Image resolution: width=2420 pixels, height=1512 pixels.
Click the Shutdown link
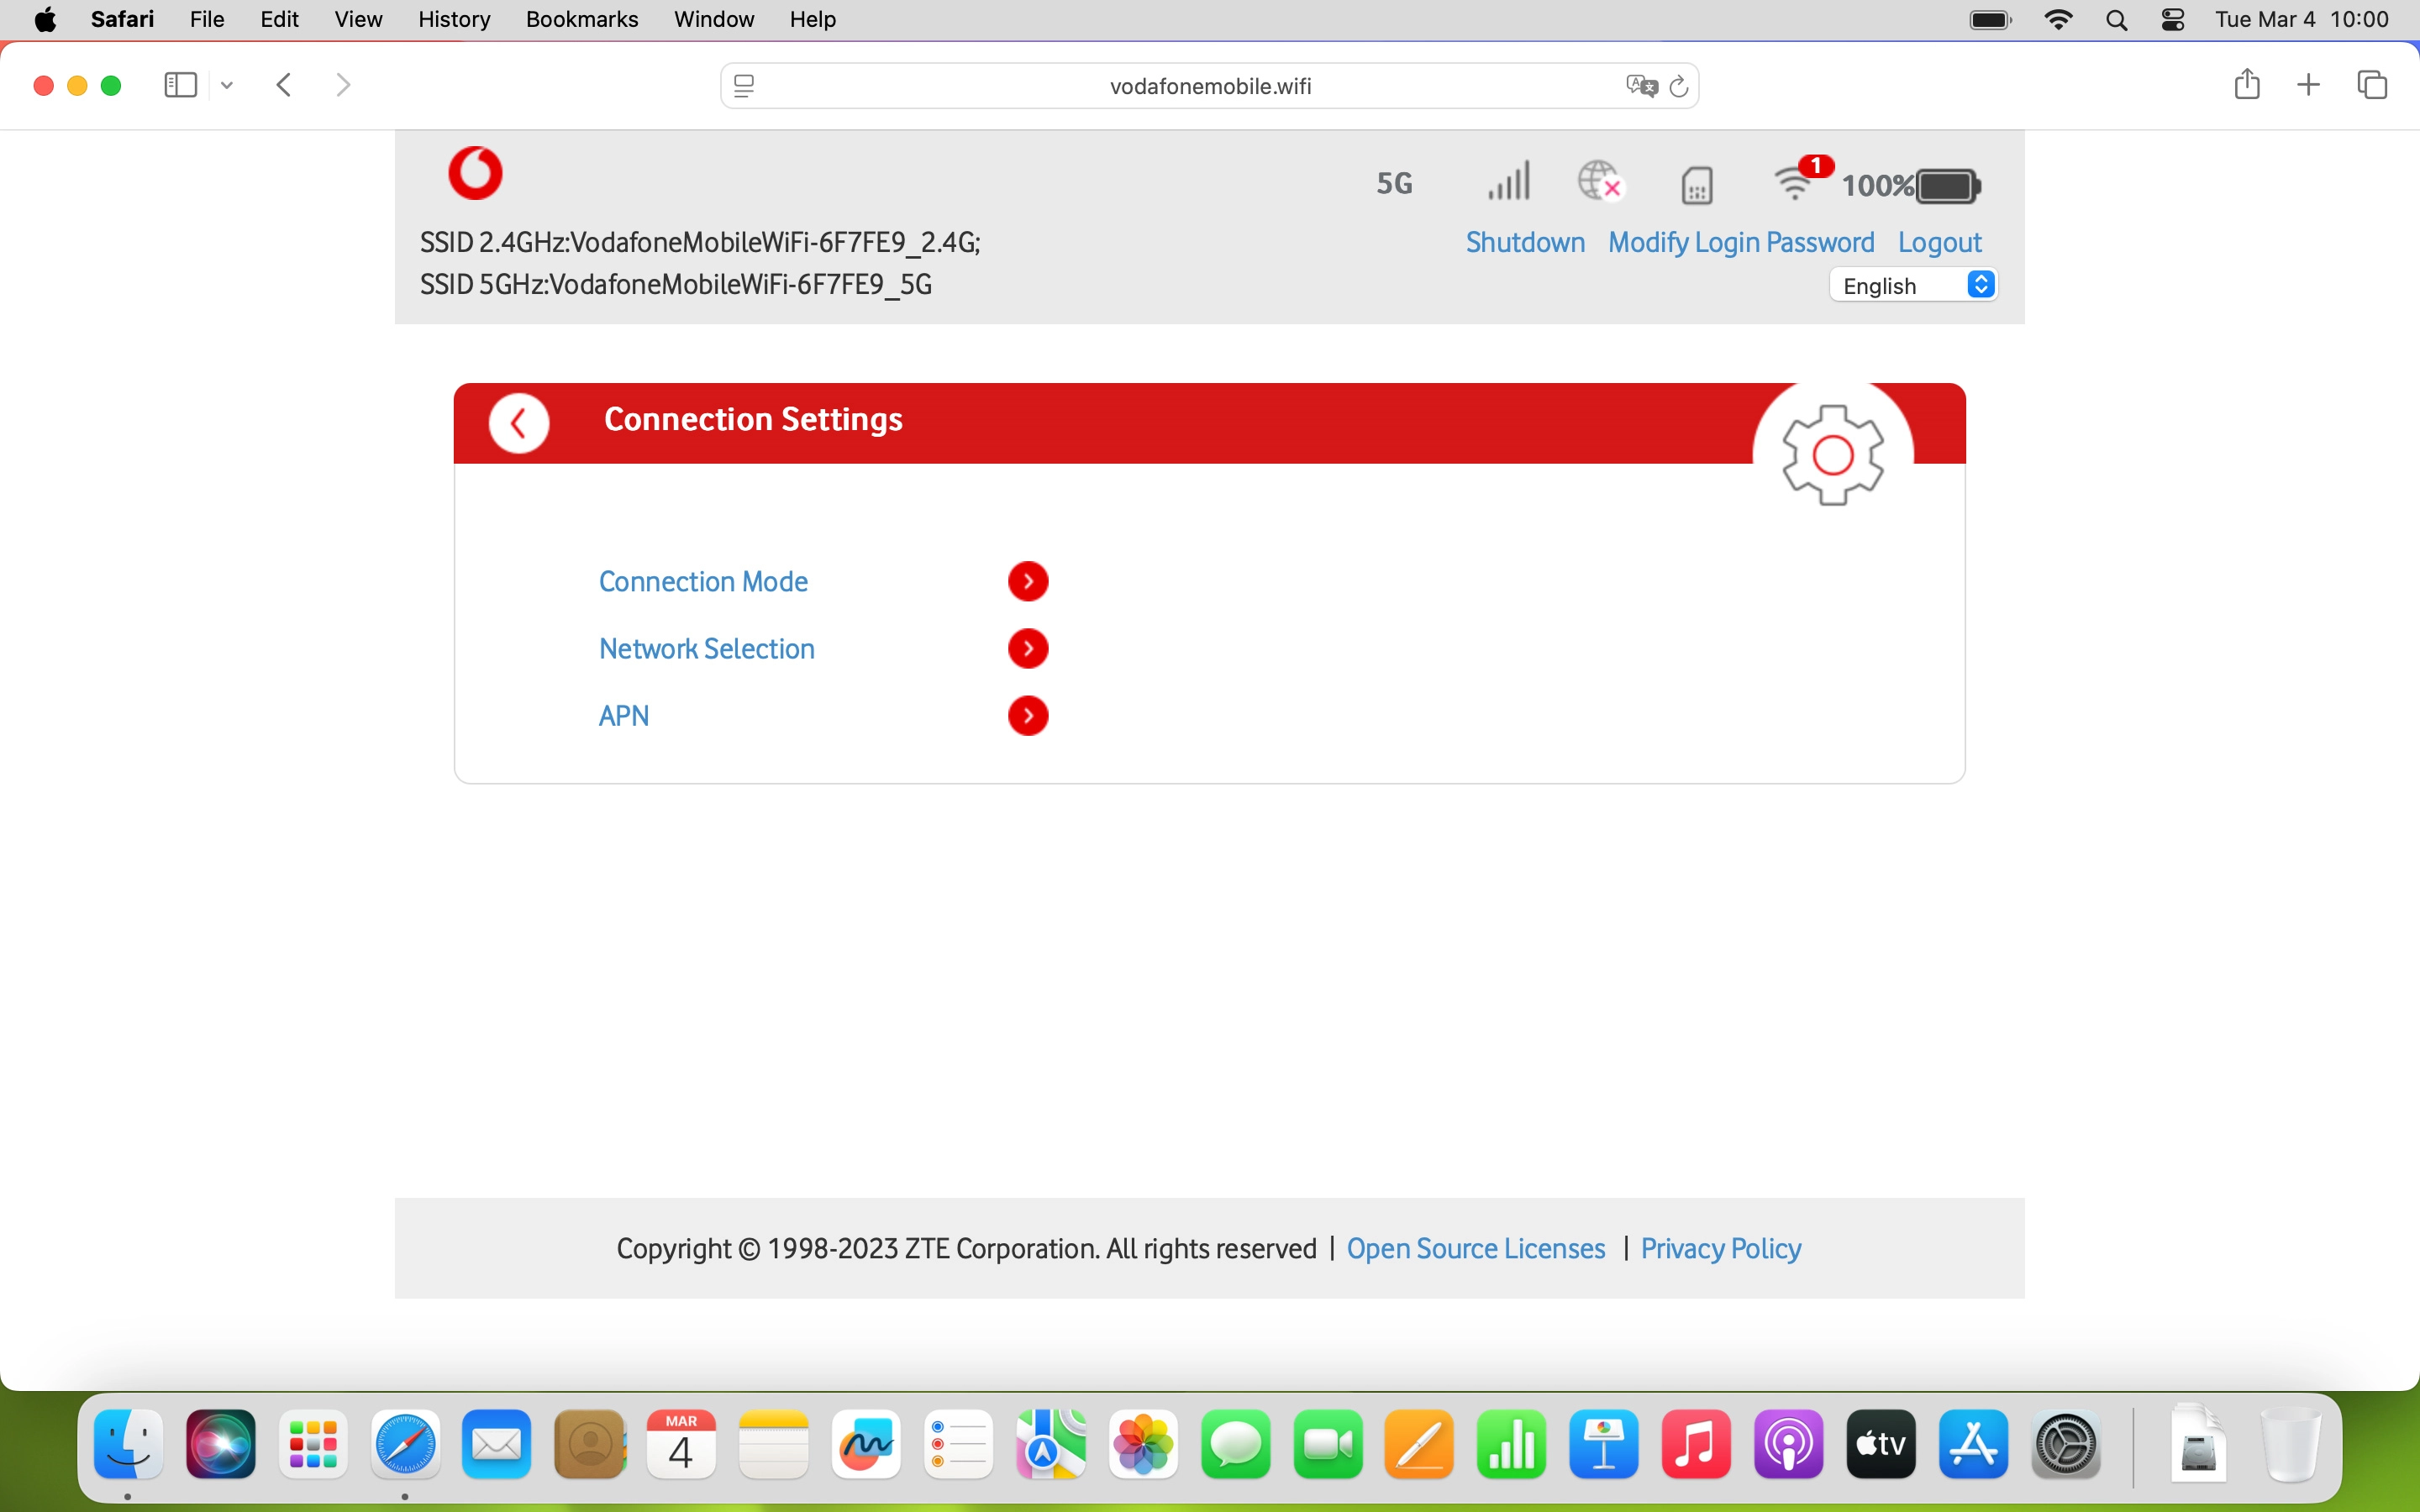[1525, 243]
